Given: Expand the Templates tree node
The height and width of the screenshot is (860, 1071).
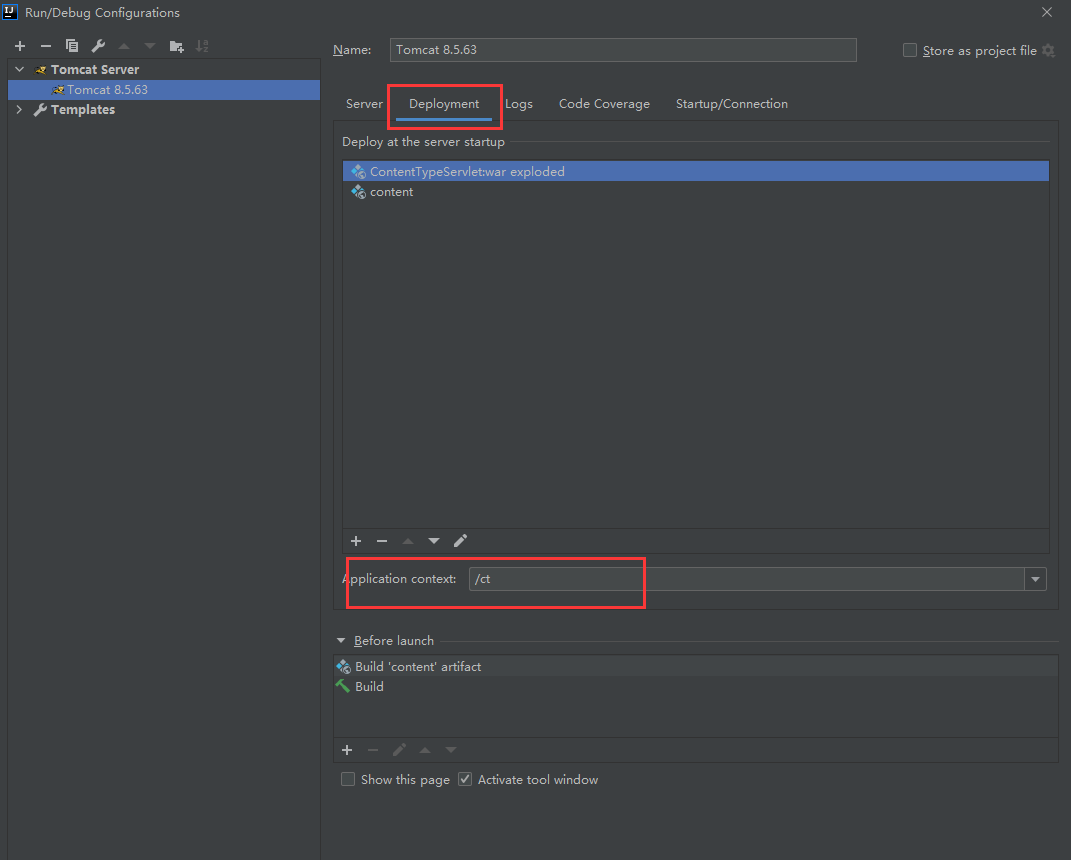Looking at the screenshot, I should pos(19,110).
